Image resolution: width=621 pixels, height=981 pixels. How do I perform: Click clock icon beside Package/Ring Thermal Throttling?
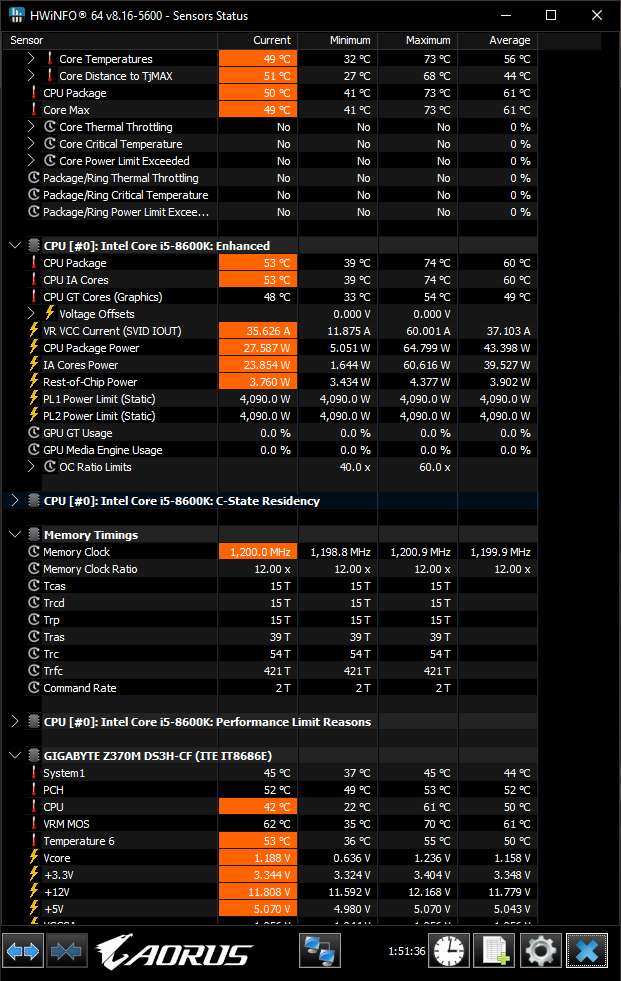click(x=34, y=178)
